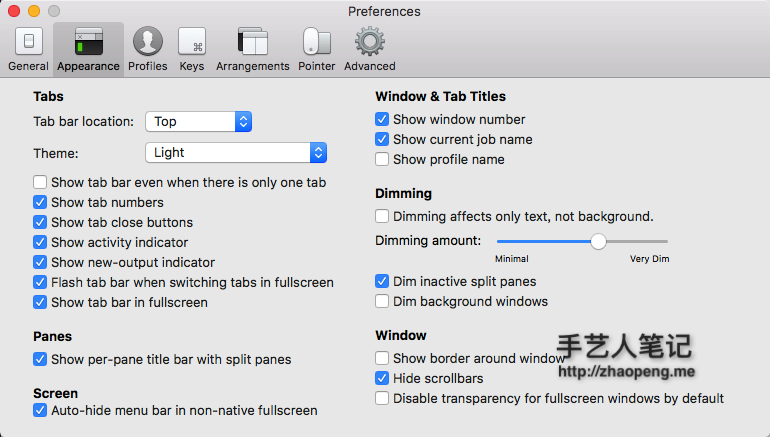This screenshot has height=437, width=770.
Task: Enable Dim background windows
Action: pos(382,301)
